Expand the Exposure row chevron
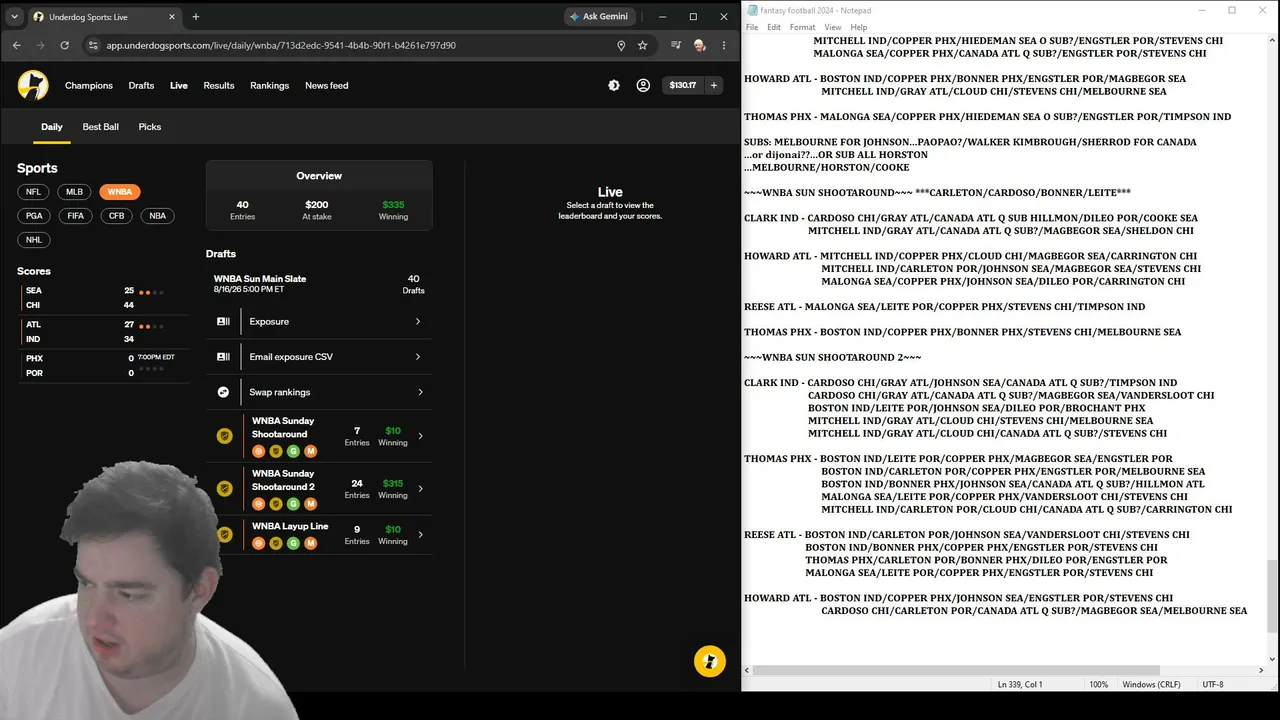The width and height of the screenshot is (1280, 720). pyautogui.click(x=418, y=322)
